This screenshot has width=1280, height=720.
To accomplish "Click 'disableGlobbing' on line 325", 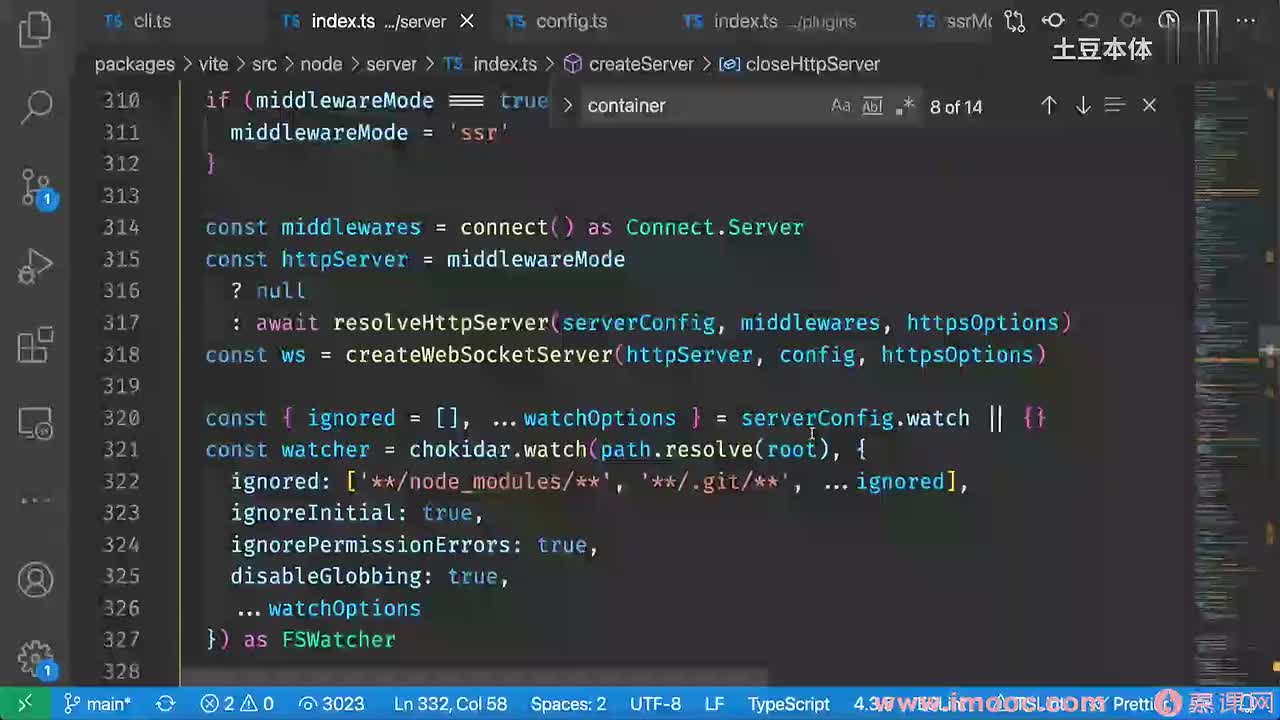I will 326,576.
